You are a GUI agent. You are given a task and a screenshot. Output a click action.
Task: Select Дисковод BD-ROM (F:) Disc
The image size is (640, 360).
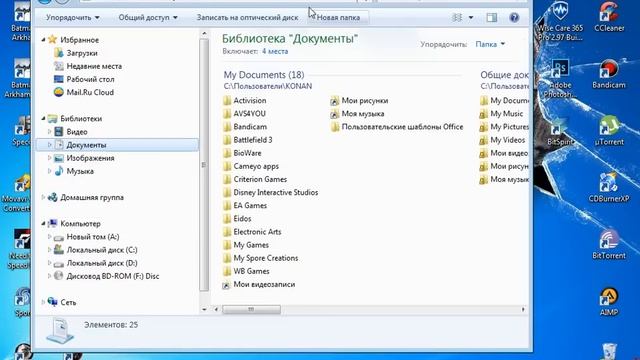107,276
